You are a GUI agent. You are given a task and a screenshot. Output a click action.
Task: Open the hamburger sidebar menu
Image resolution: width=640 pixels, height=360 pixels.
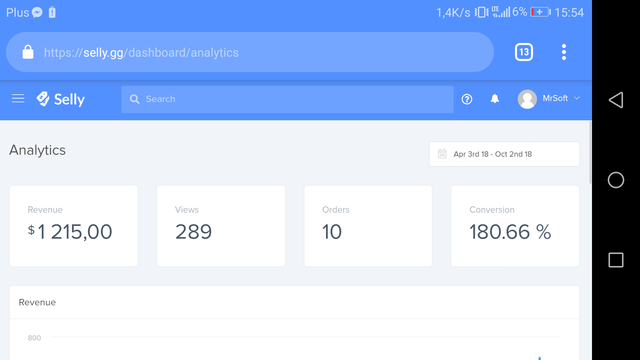point(18,98)
